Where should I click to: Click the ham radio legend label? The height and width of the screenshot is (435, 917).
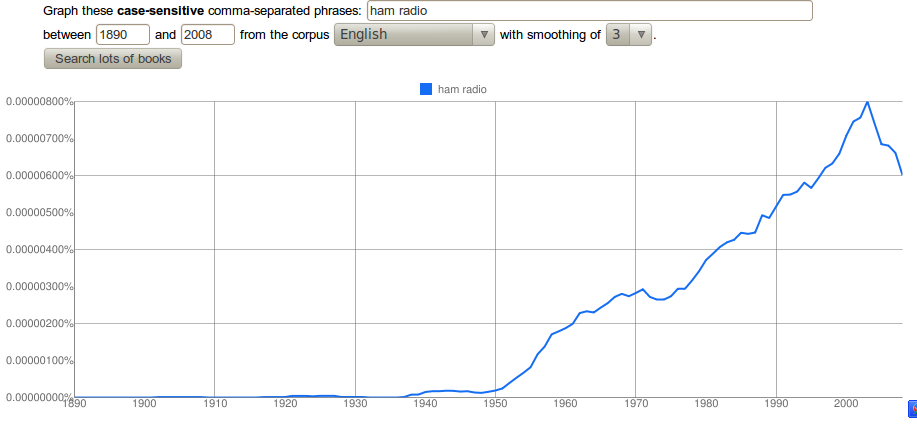coord(462,89)
